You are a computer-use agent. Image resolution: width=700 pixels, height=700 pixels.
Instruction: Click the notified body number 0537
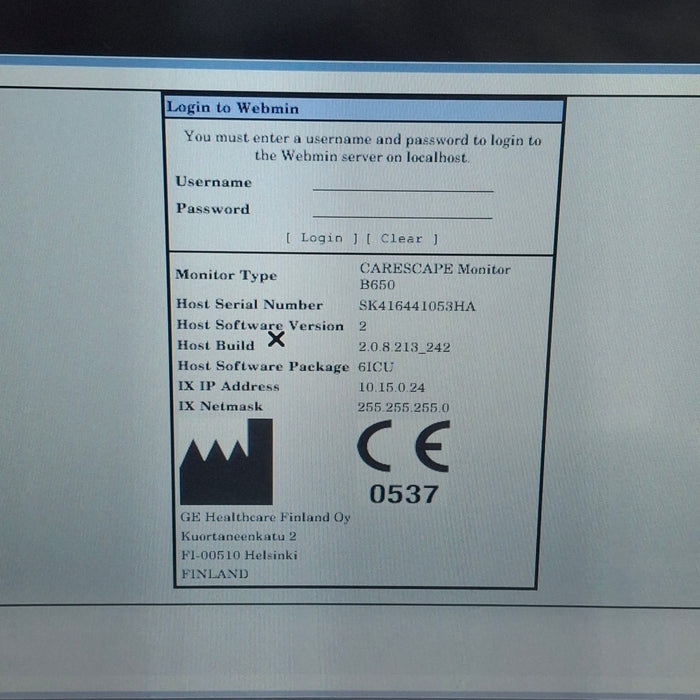pos(404,495)
